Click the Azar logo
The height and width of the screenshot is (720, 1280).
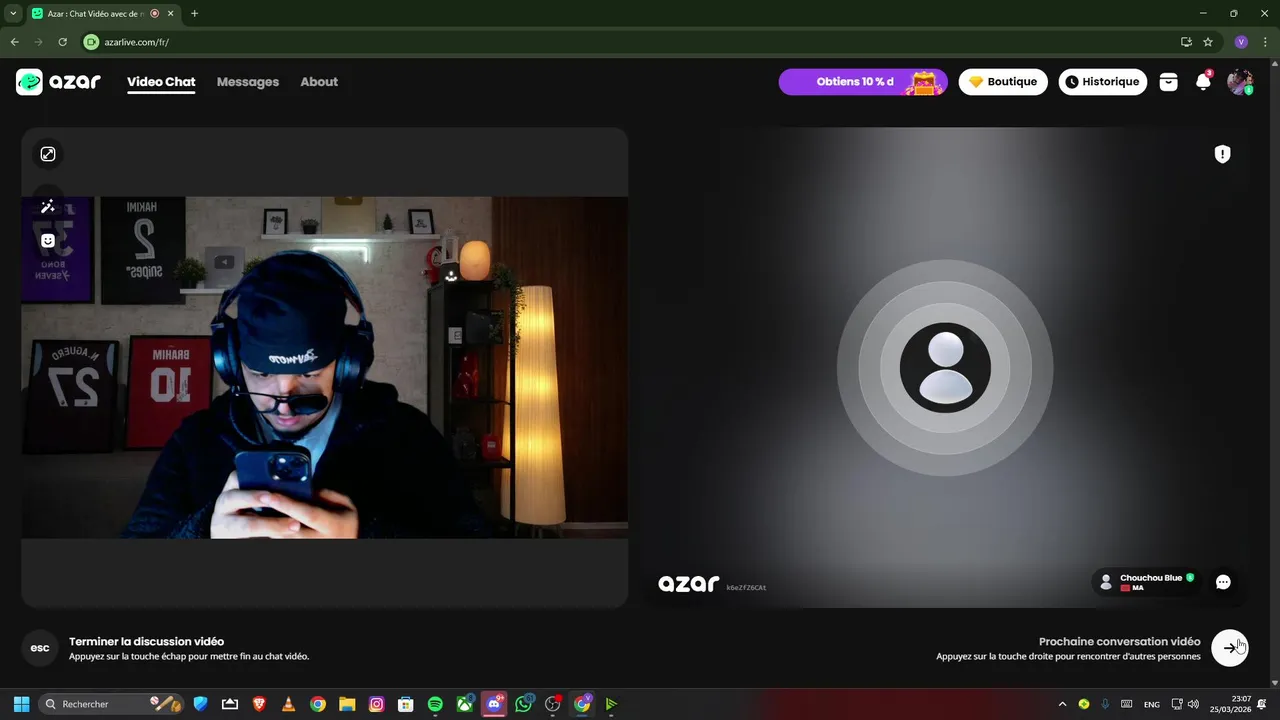58,82
